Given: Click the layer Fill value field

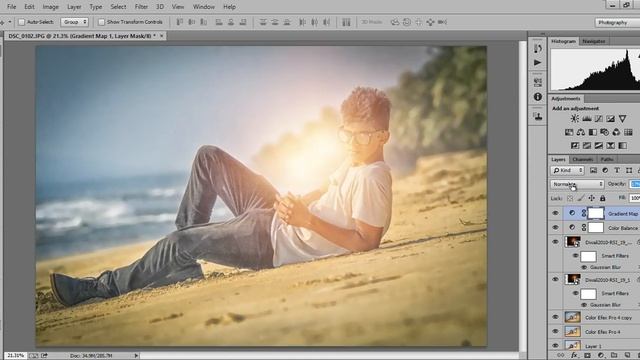Looking at the screenshot, I should tap(635, 198).
